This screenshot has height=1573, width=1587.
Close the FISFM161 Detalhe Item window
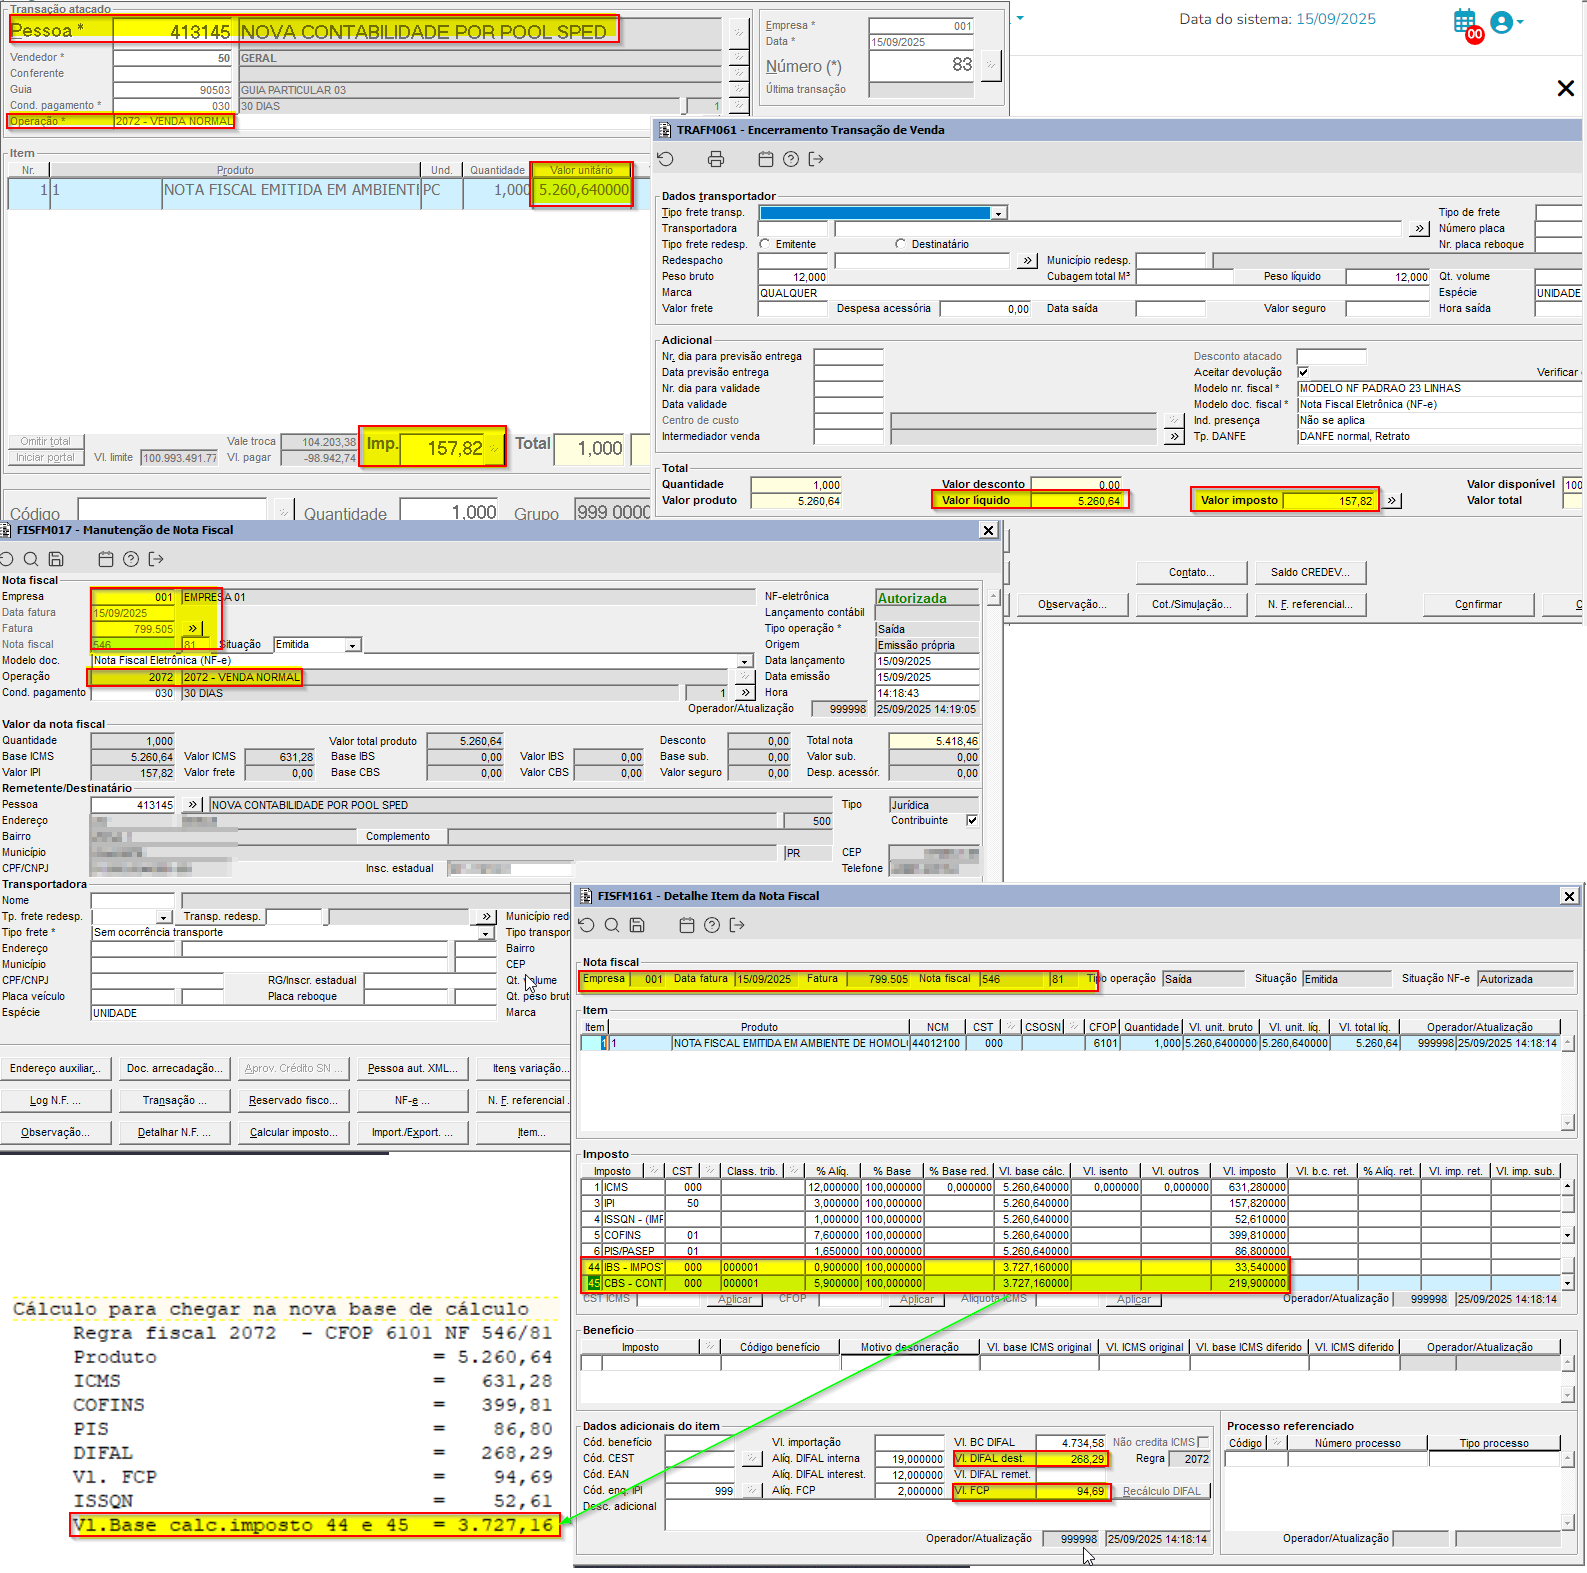tap(1569, 896)
